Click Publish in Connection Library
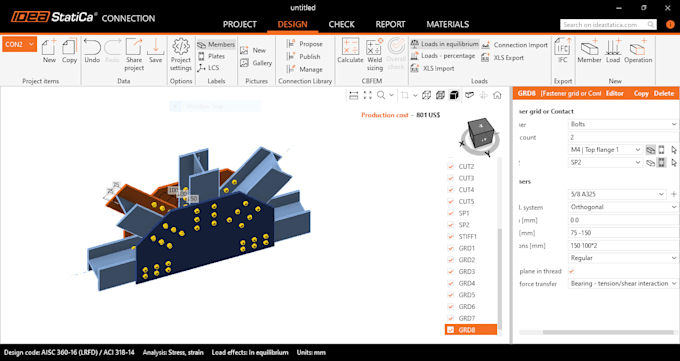This screenshot has width=680, height=361. pyautogui.click(x=304, y=56)
